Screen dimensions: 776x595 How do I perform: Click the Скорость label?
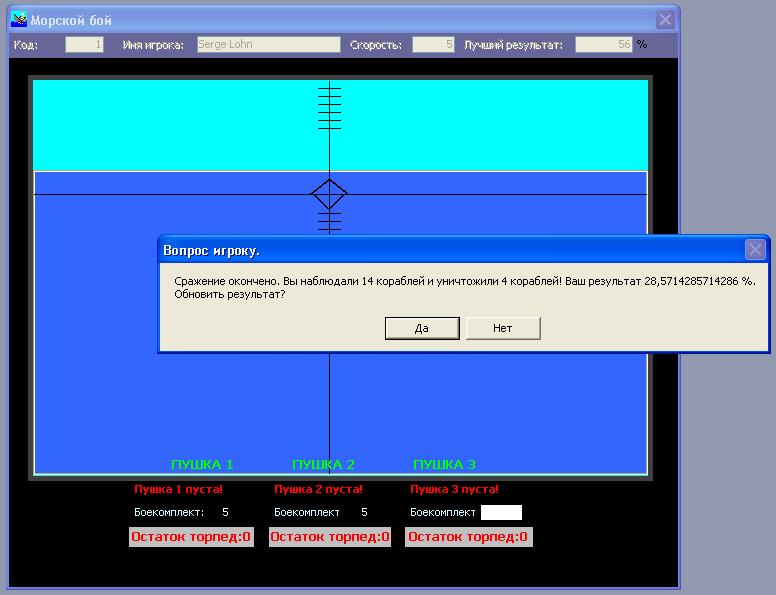[376, 45]
